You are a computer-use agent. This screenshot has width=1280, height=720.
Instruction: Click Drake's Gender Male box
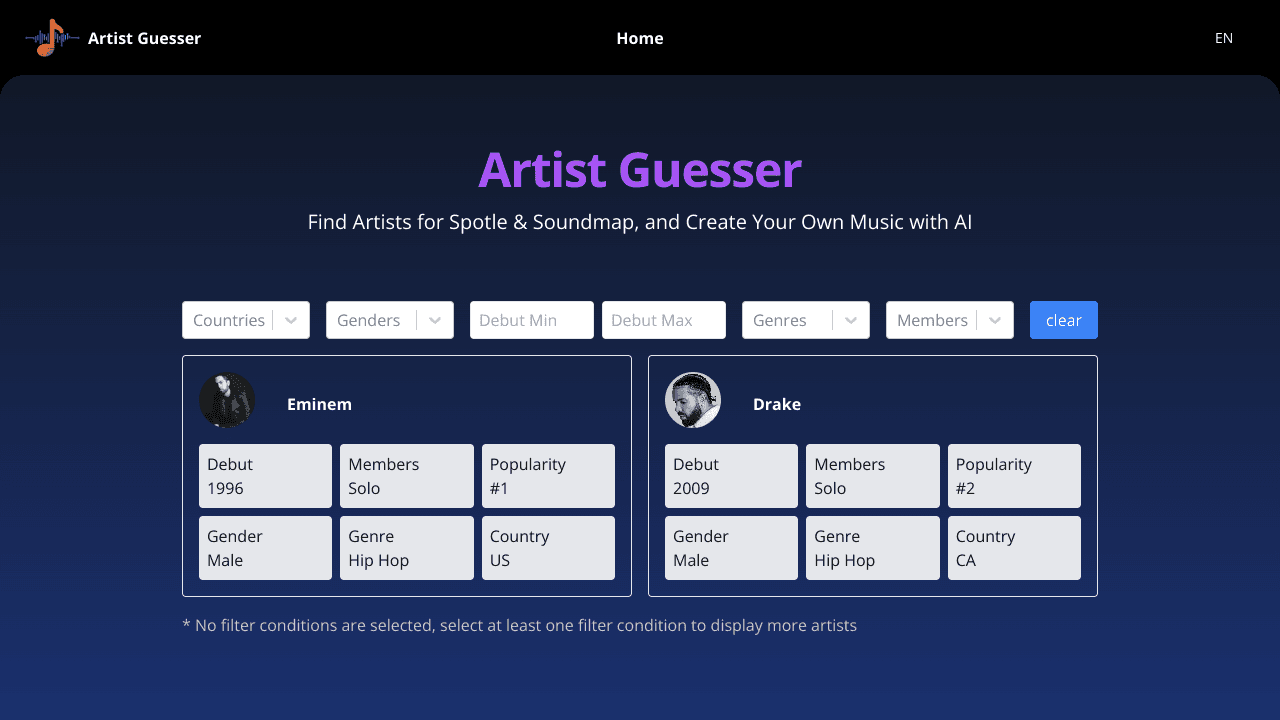click(731, 548)
